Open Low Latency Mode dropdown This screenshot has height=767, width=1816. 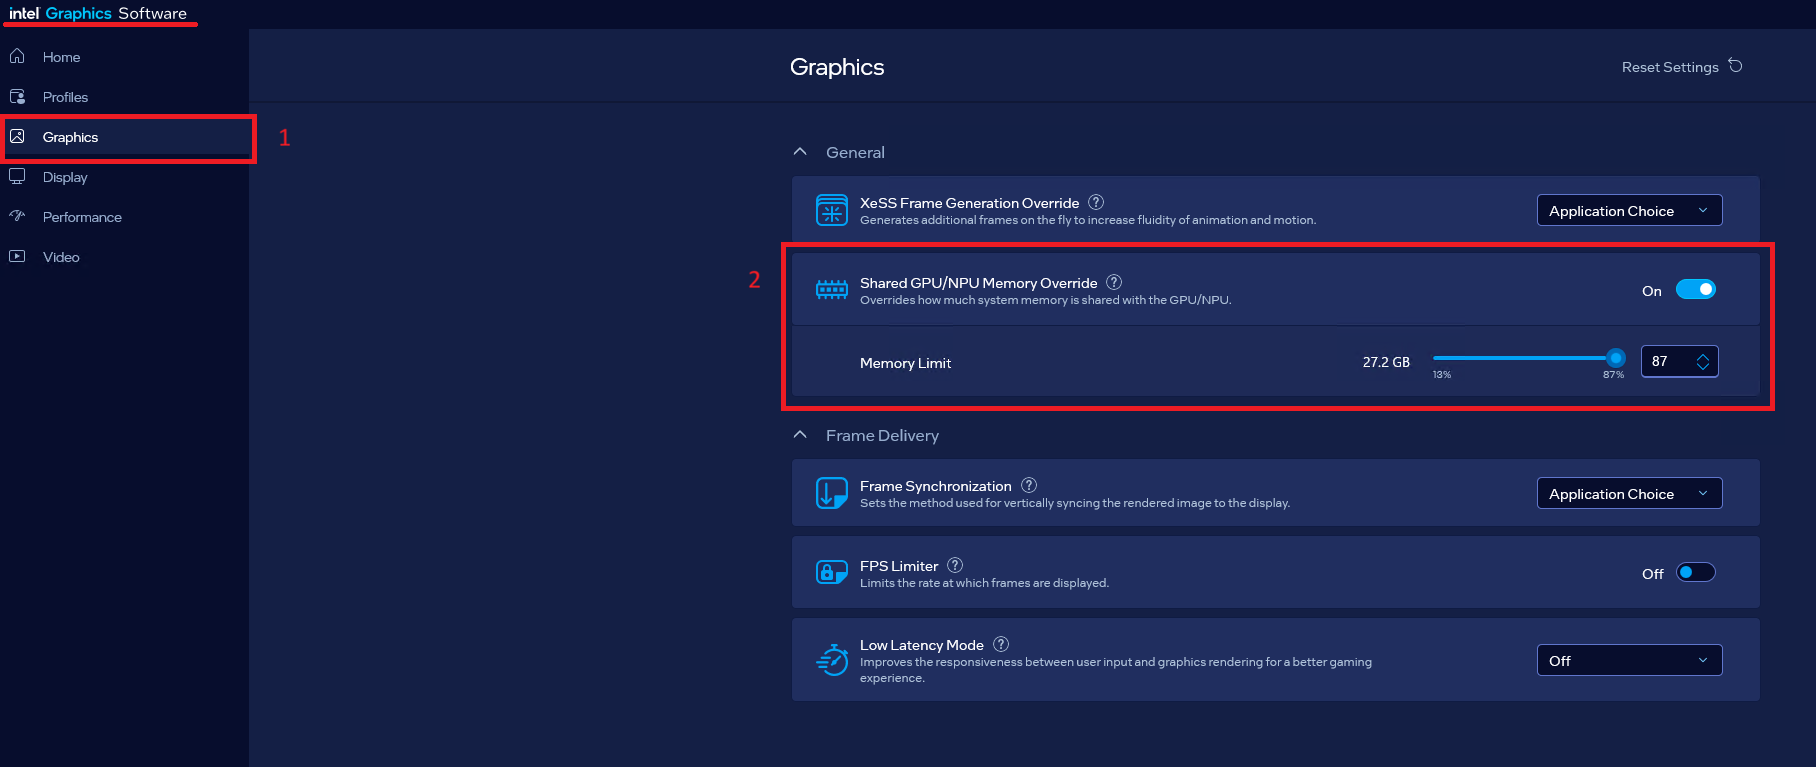[1630, 660]
